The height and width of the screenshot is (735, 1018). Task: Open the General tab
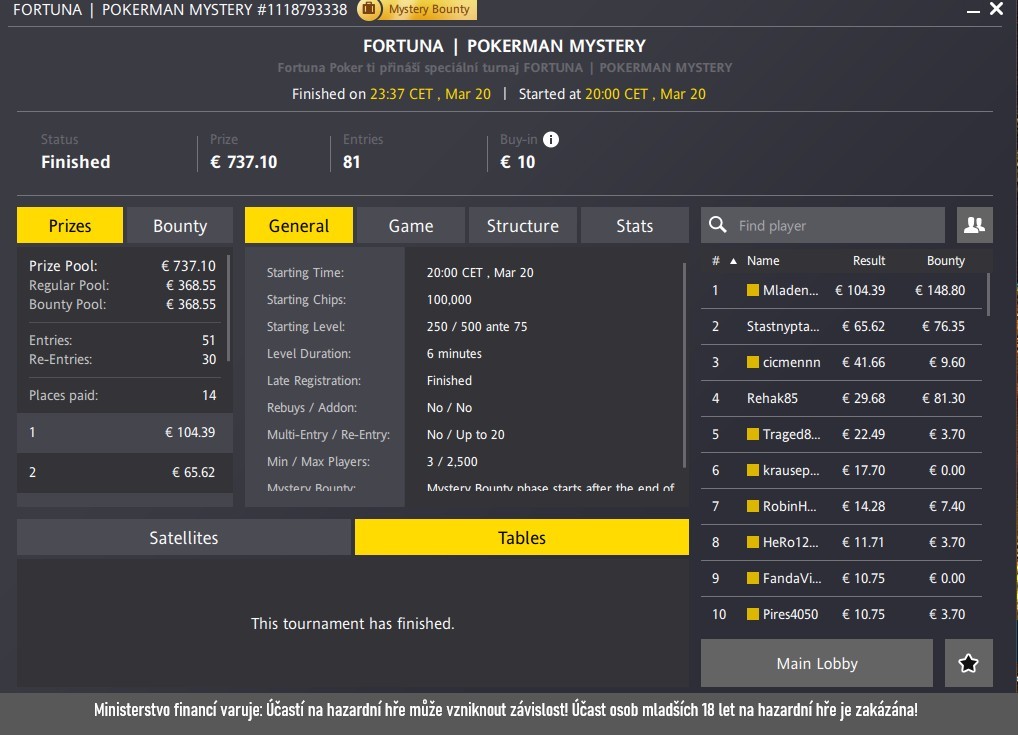299,225
